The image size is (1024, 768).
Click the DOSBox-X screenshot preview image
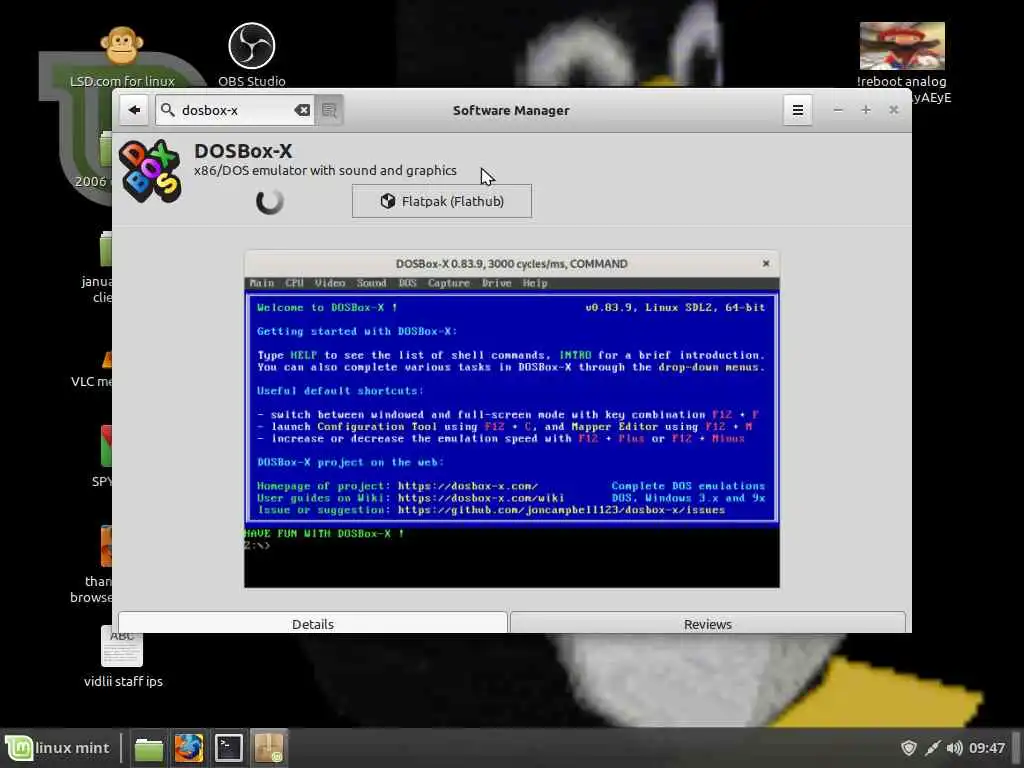click(512, 419)
